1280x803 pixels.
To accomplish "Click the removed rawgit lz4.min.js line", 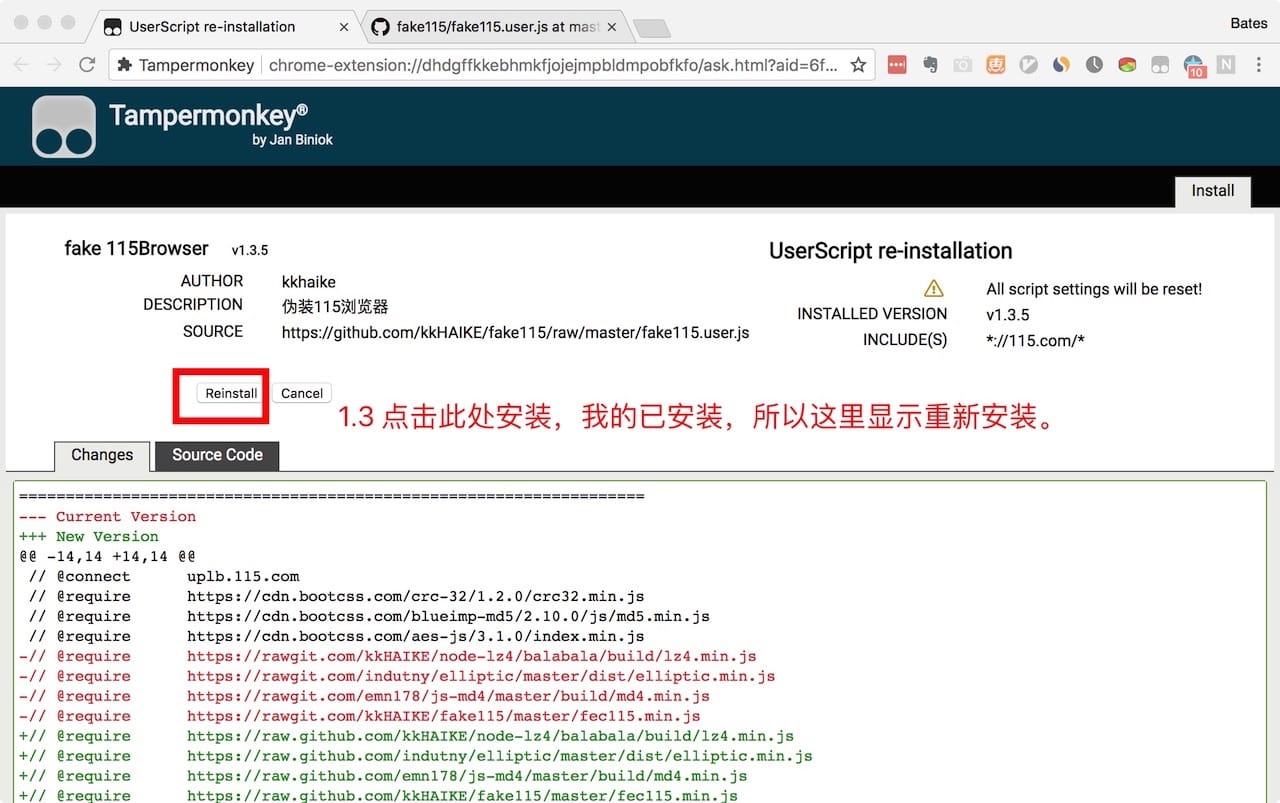I will pyautogui.click(x=387, y=657).
